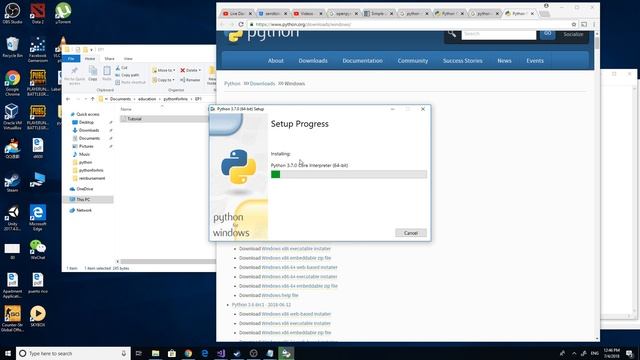Open the Move to dropdown

click(164, 70)
